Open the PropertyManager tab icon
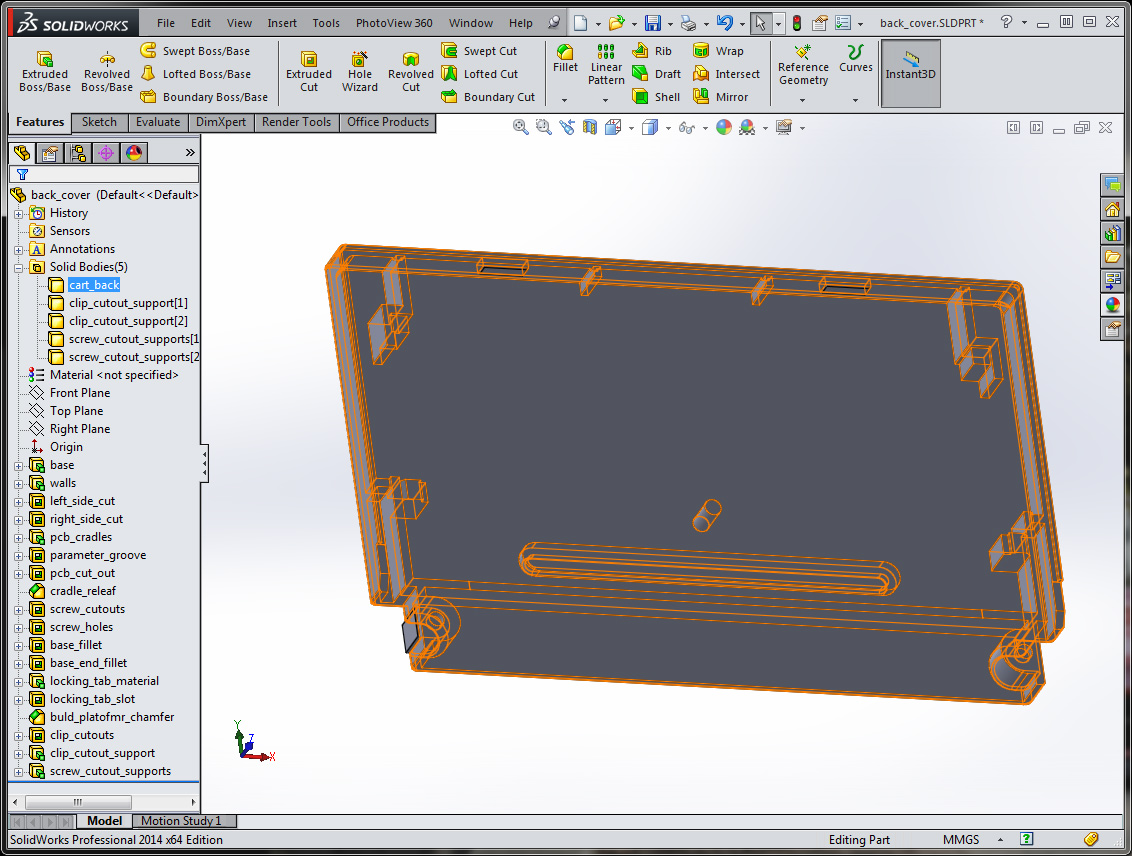The height and width of the screenshot is (856, 1132). click(x=50, y=153)
